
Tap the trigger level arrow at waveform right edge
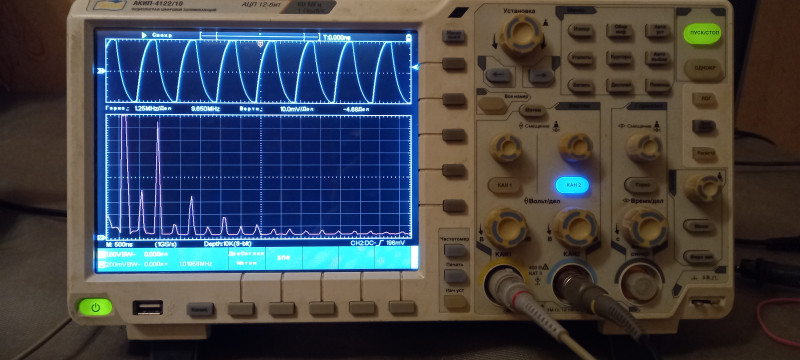coord(415,67)
